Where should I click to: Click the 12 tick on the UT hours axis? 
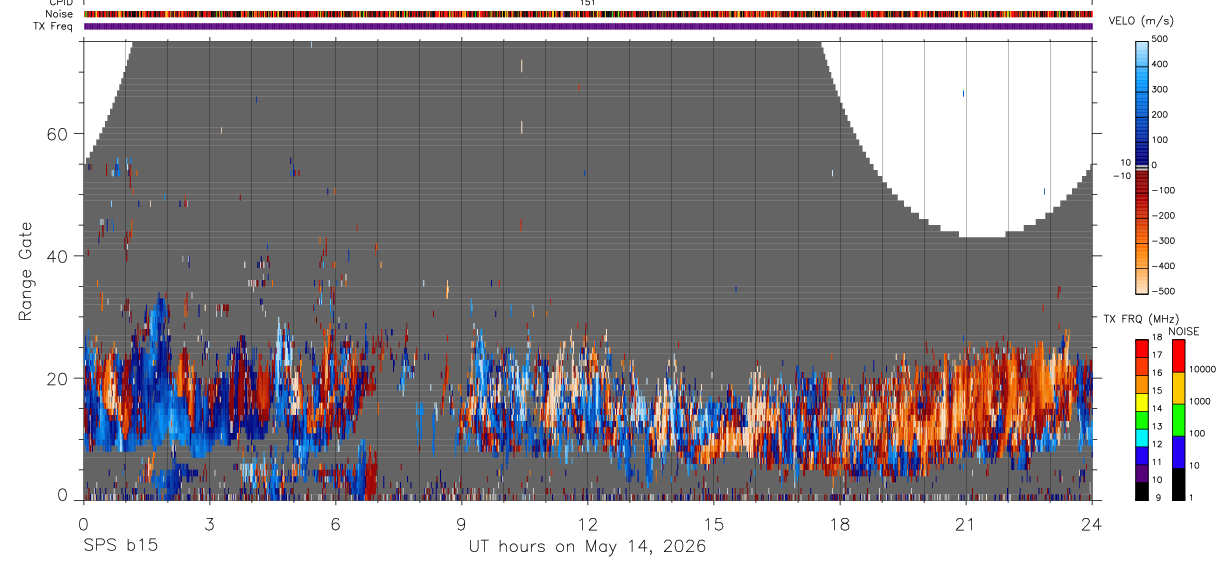click(588, 523)
